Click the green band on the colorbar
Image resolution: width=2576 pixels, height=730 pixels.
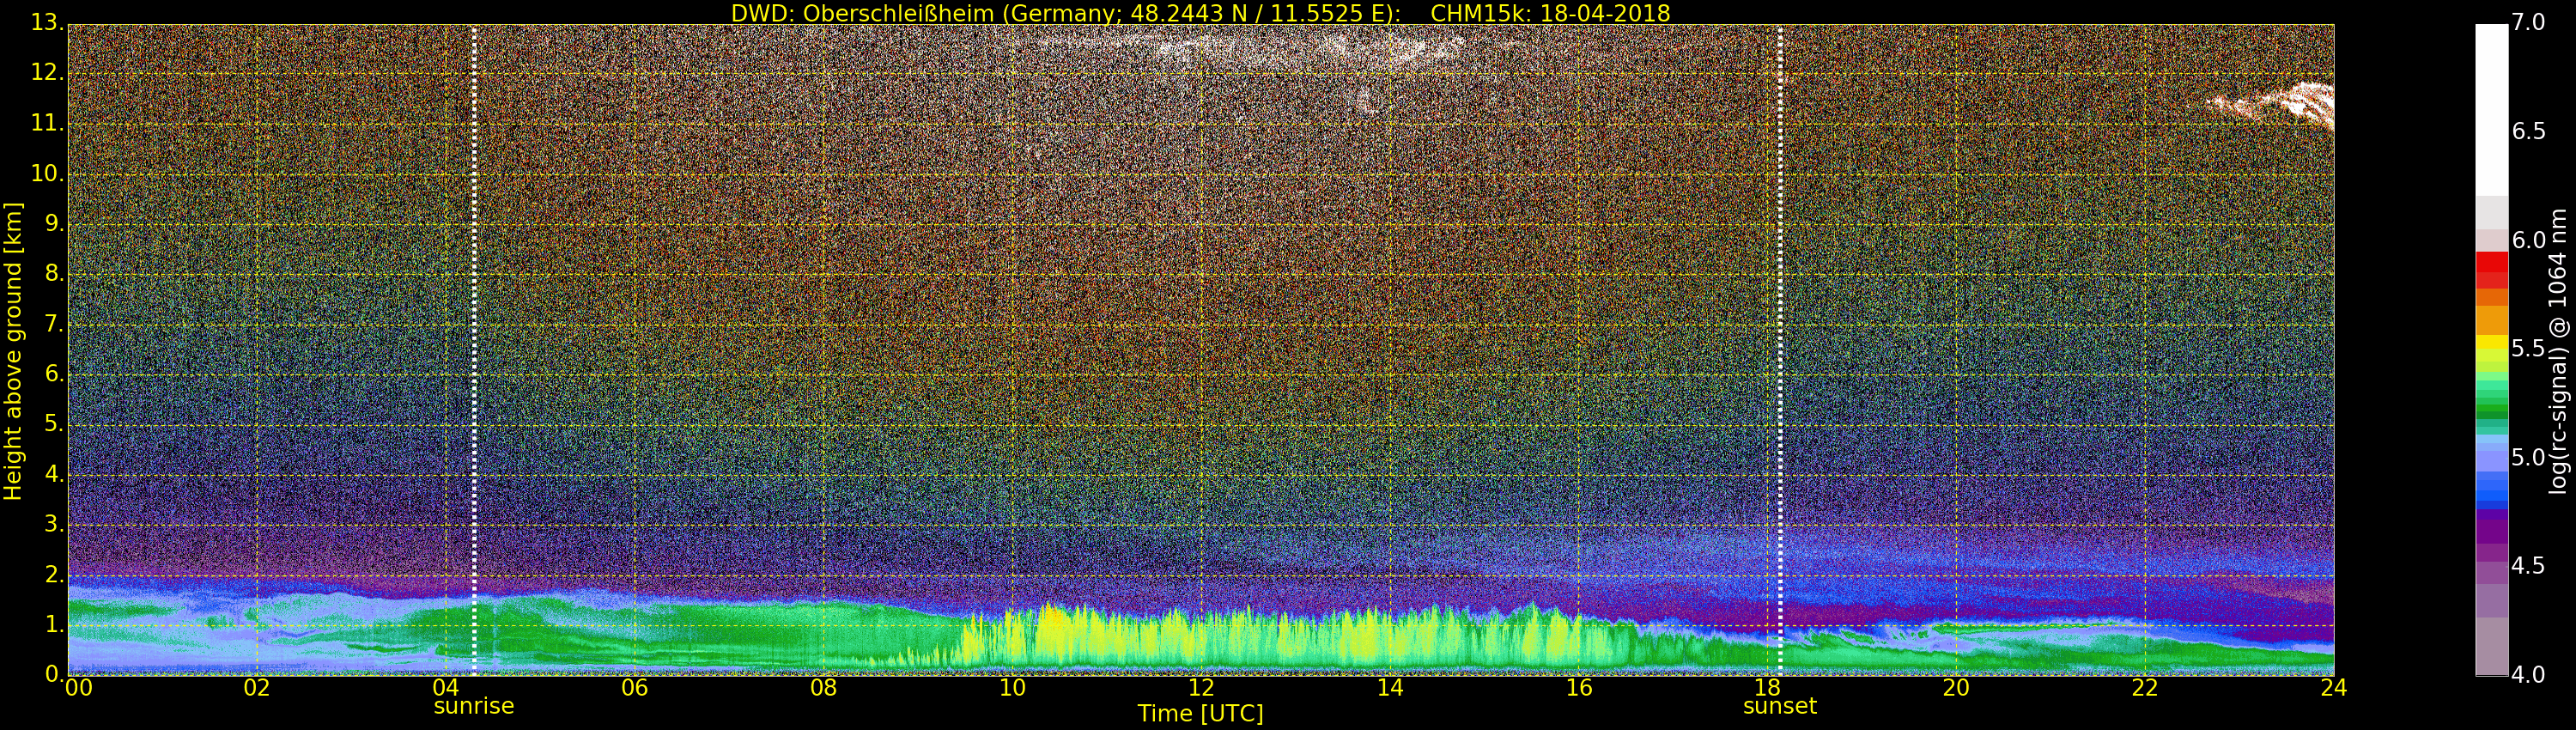coord(2491,400)
